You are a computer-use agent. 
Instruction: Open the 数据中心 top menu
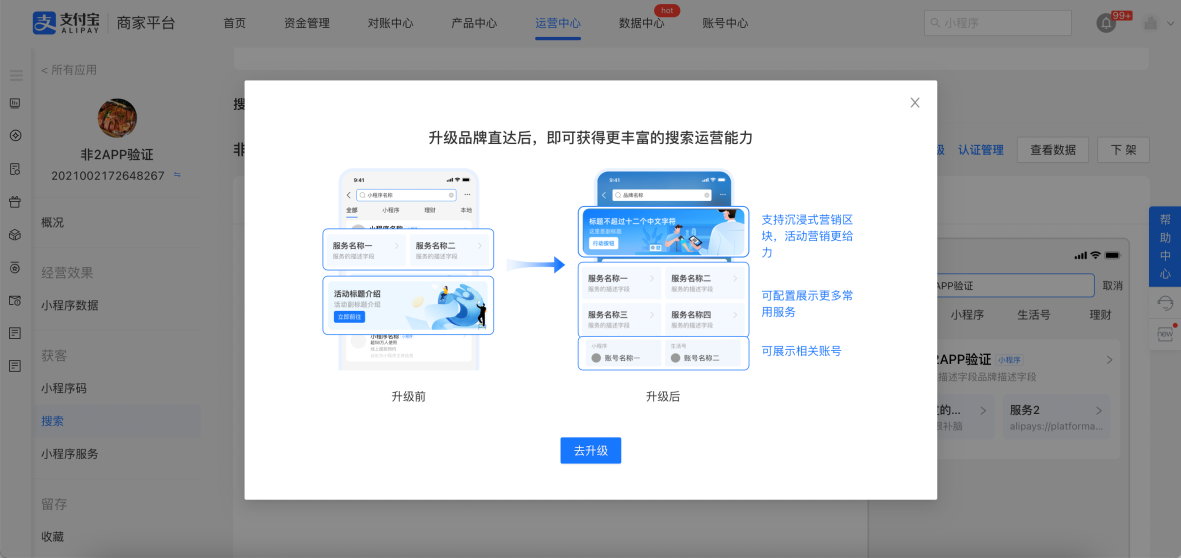[x=642, y=23]
